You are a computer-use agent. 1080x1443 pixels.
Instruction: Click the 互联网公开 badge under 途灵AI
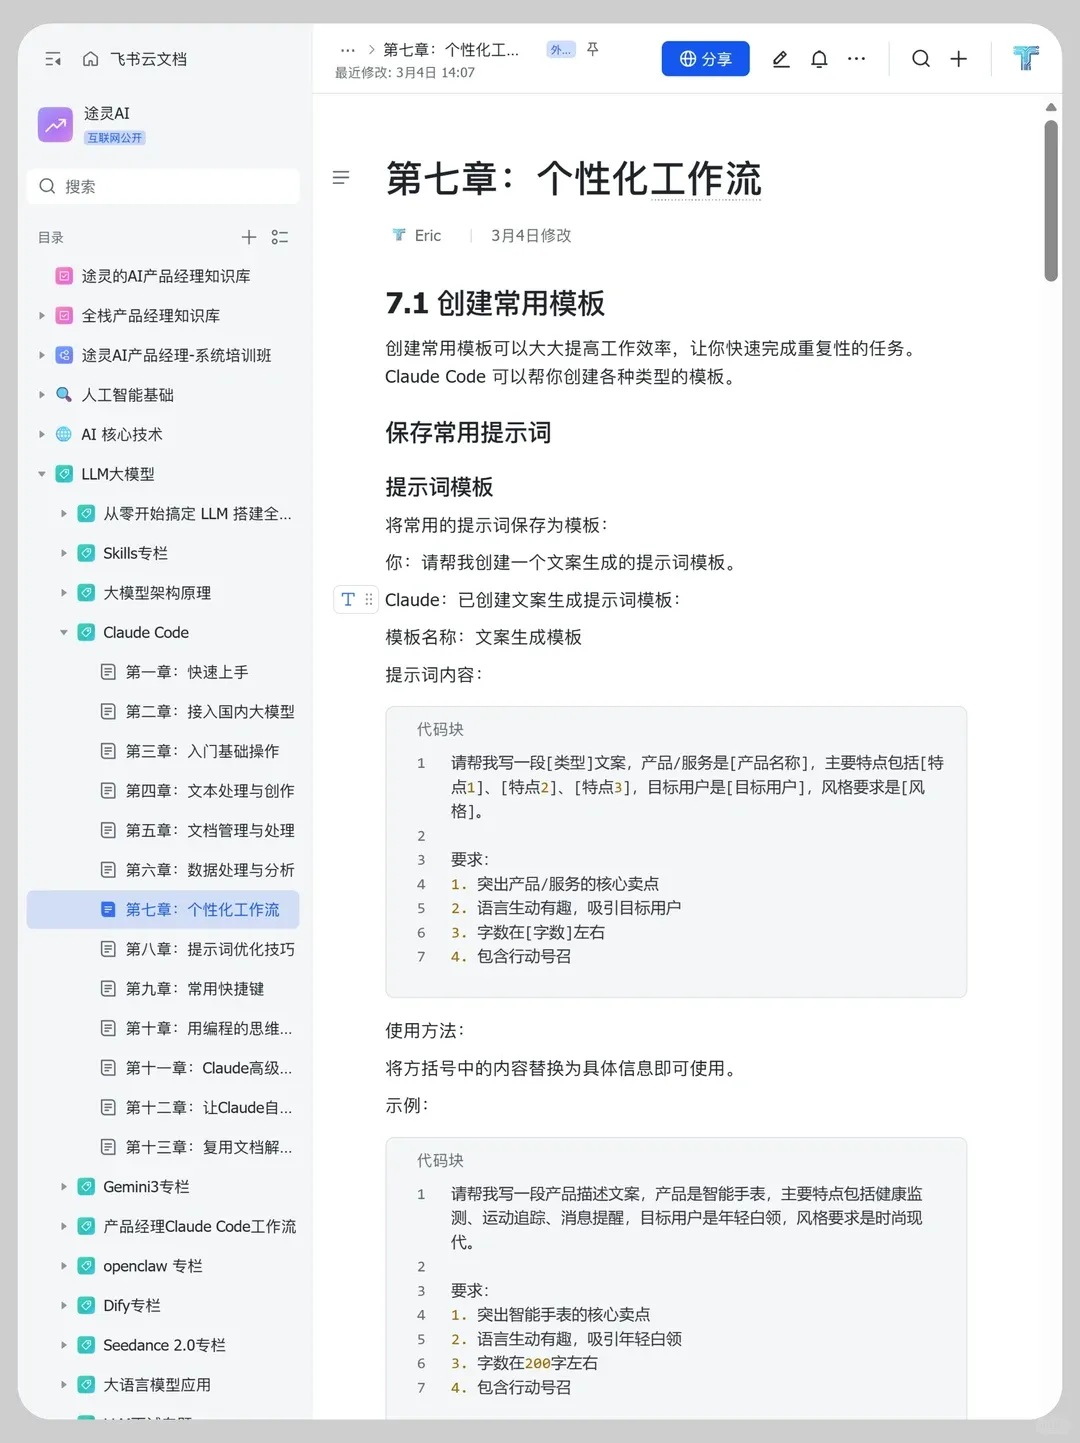[115, 138]
